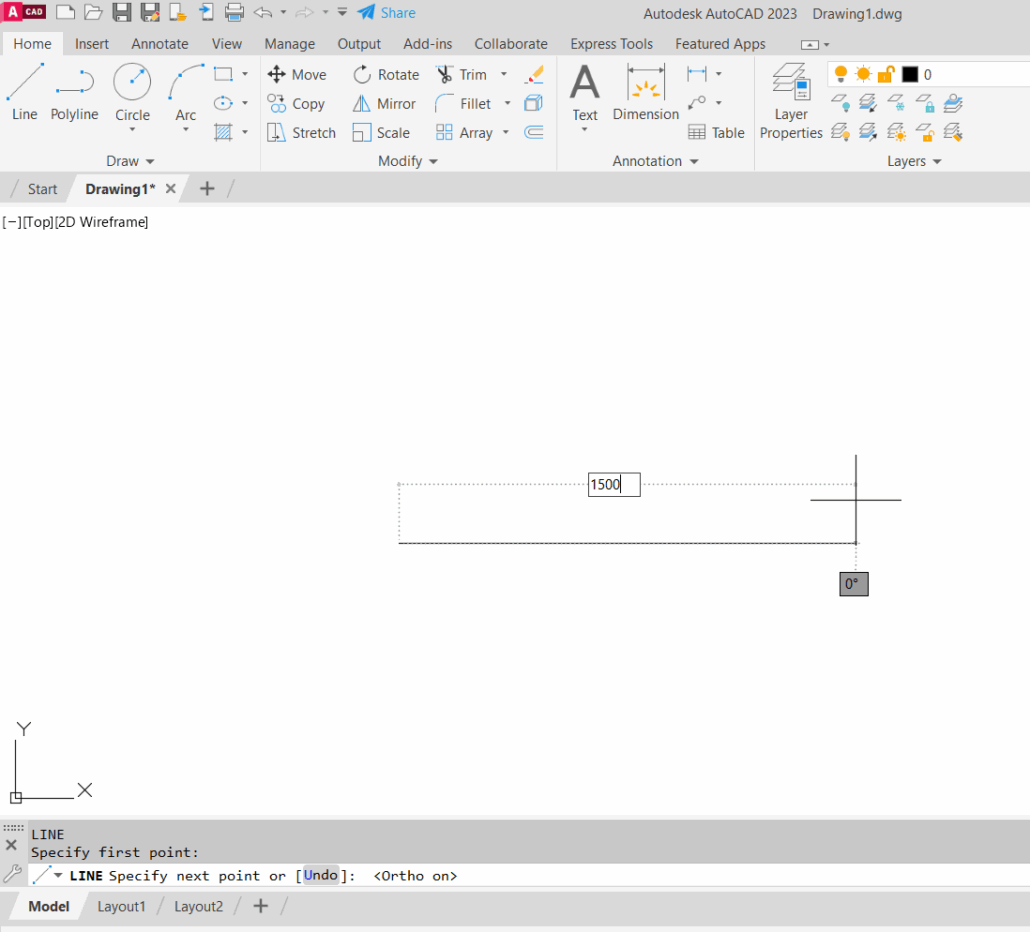Select the Polyline tool
The image size is (1030, 932).
coord(74,92)
